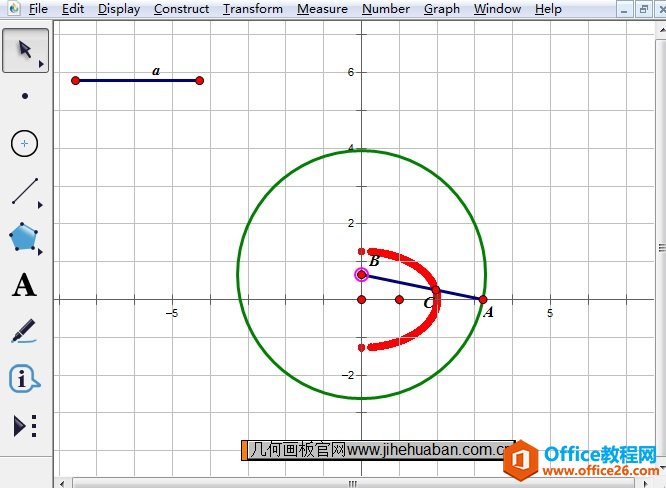This screenshot has width=666, height=488.
Task: Select the lower endpoint of the red locus
Action: (361, 348)
